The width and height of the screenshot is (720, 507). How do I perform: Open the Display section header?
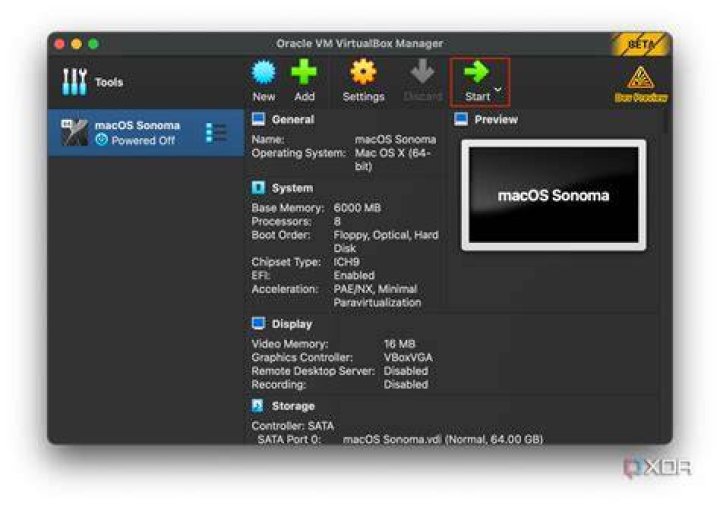(x=292, y=324)
